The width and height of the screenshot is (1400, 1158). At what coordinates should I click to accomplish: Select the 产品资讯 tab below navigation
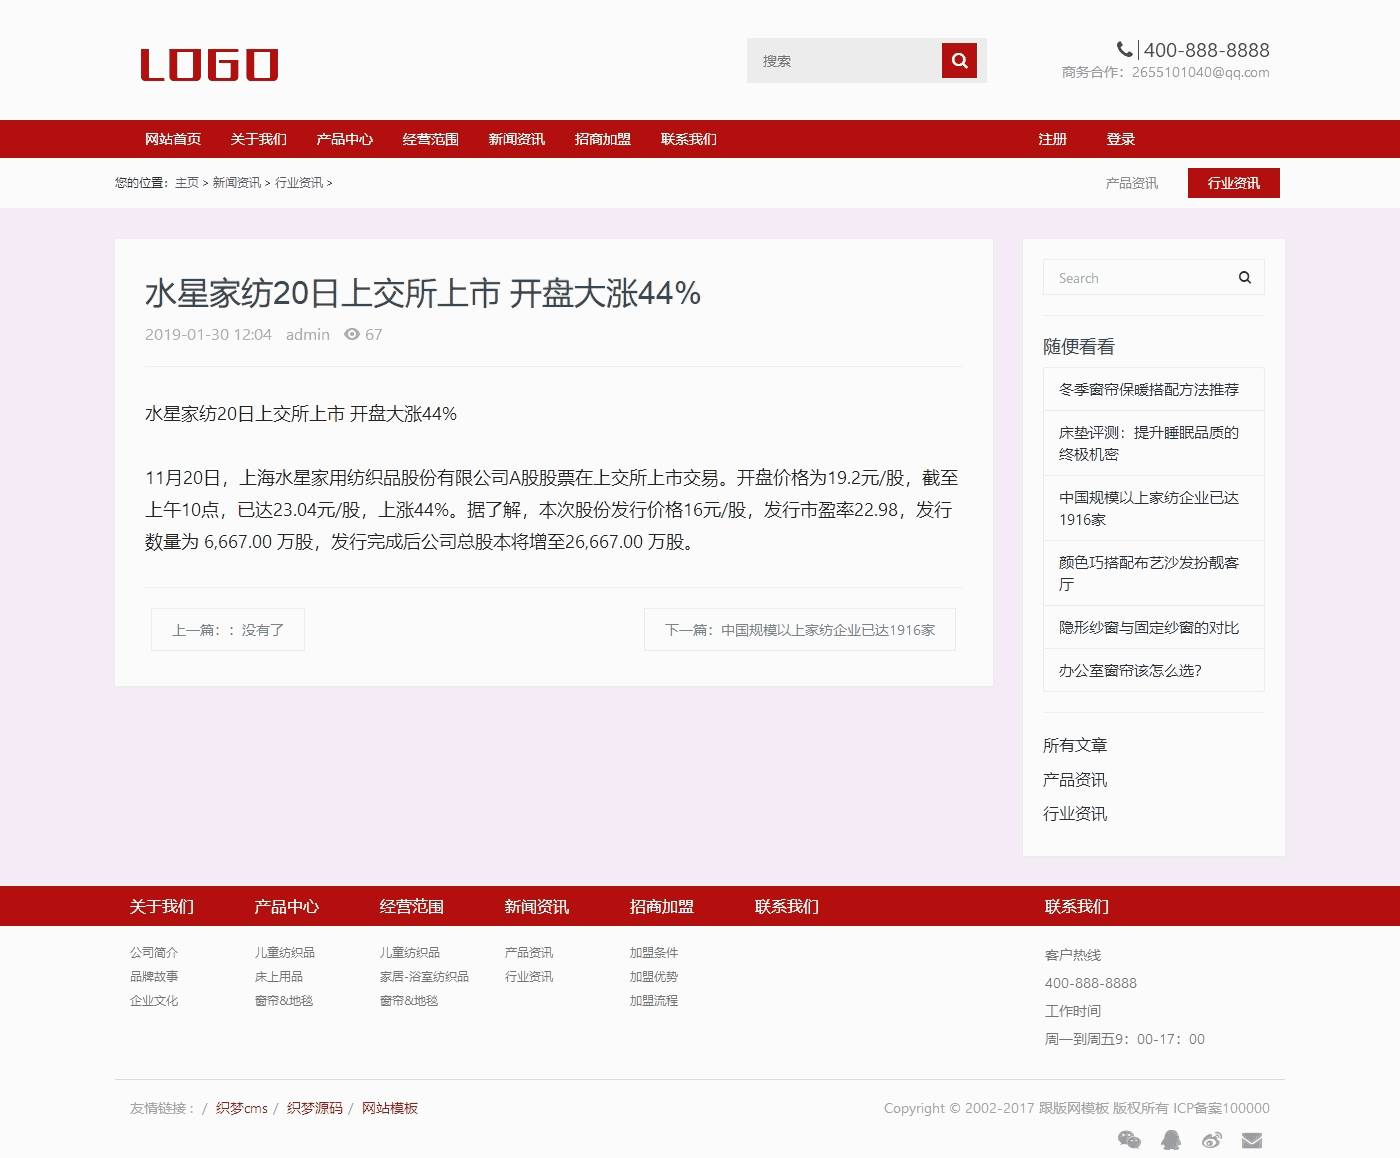tap(1132, 183)
